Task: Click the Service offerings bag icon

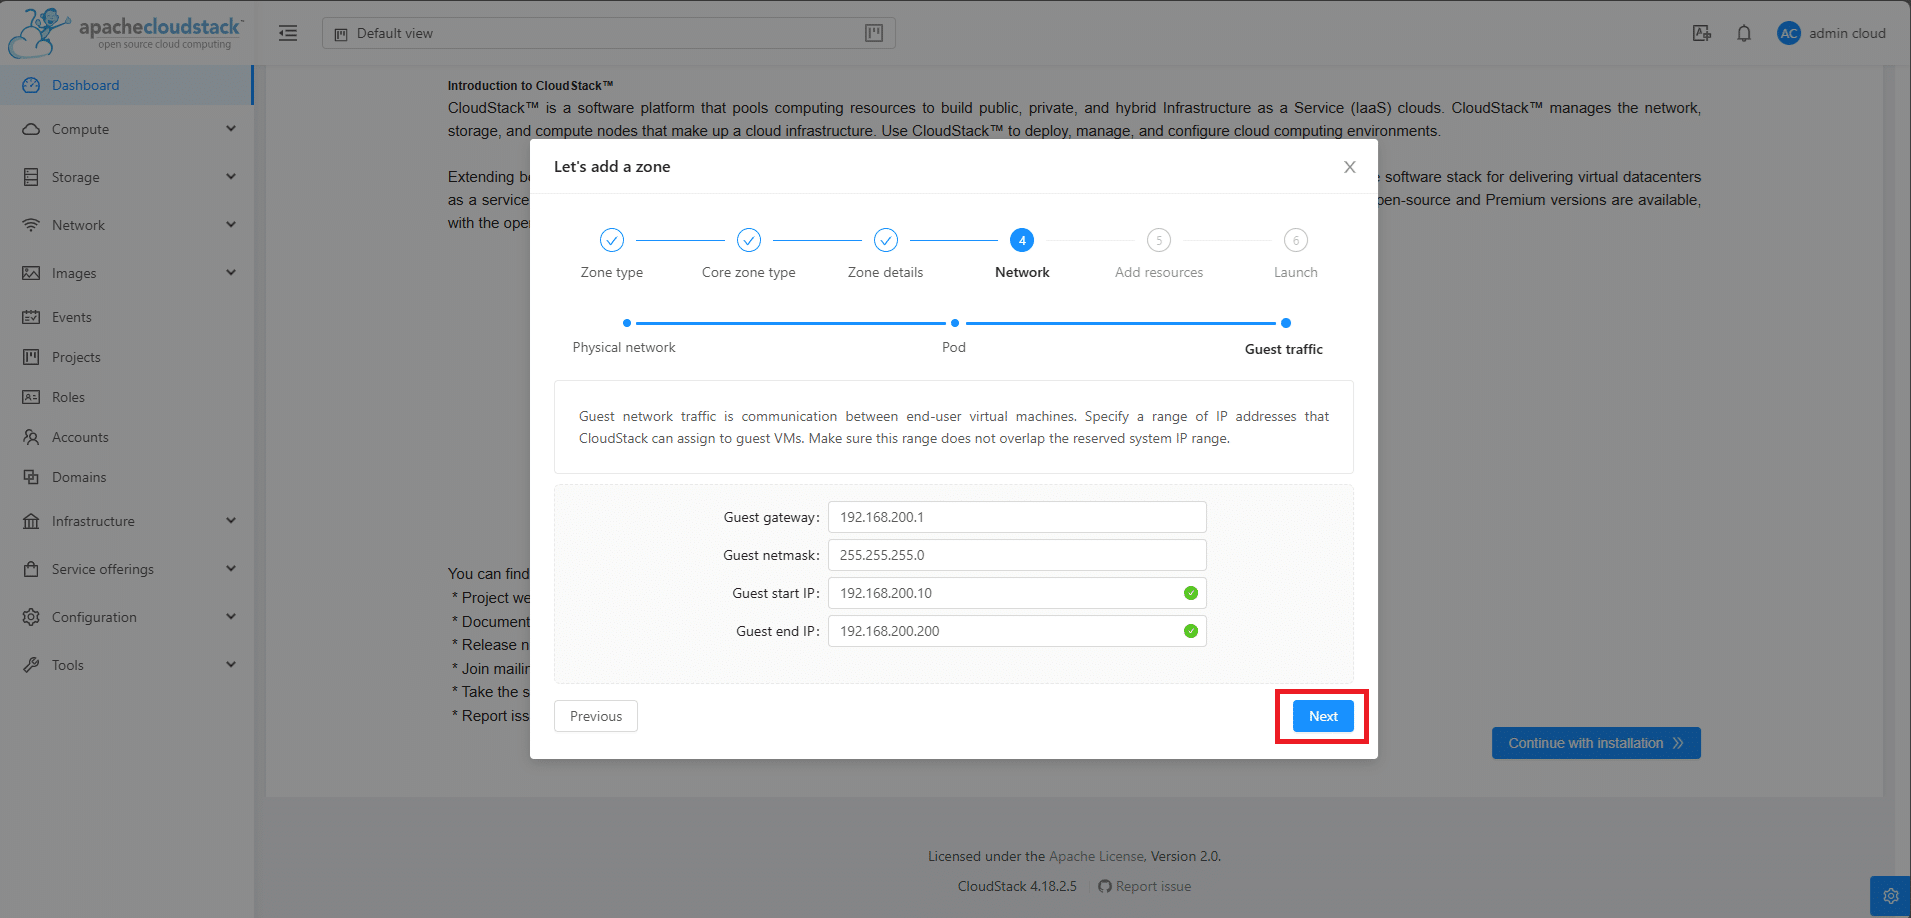Action: click(31, 569)
